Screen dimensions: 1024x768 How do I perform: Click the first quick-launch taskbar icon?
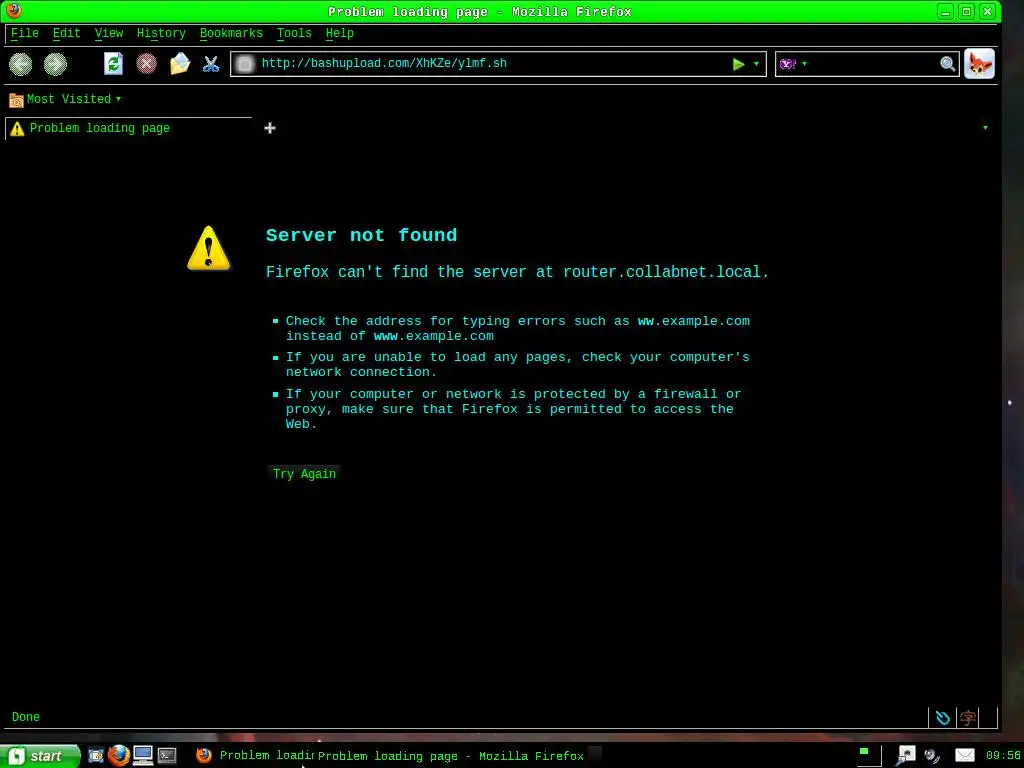96,756
